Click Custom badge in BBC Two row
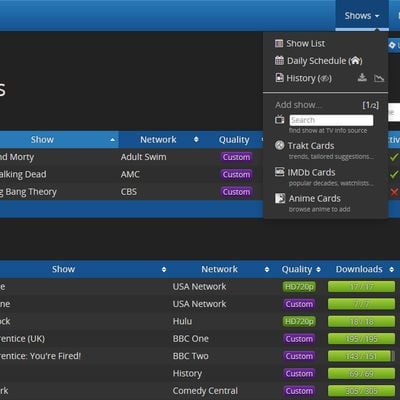Viewport: 400px width, 400px height. click(x=299, y=356)
